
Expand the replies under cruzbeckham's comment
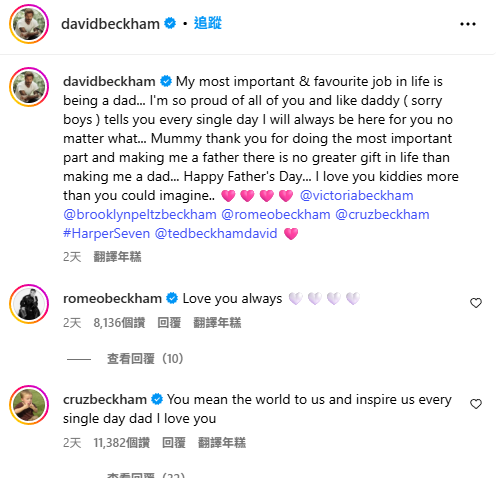coord(146,475)
